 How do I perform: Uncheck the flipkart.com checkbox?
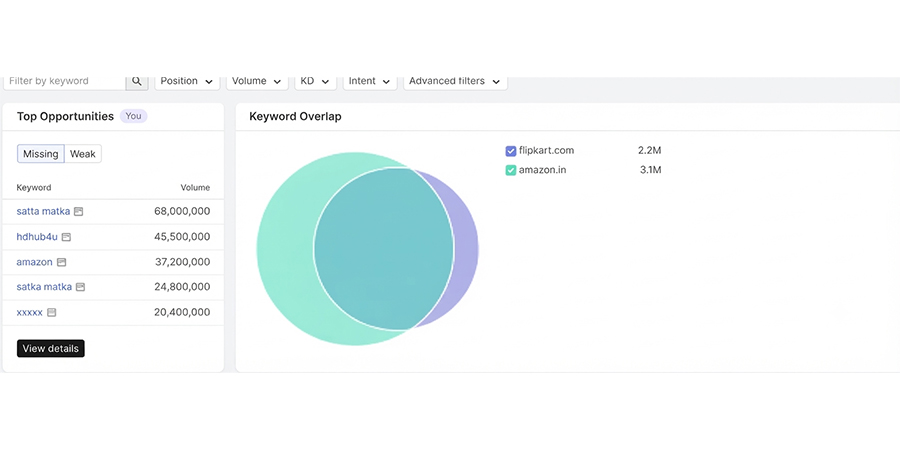(511, 151)
